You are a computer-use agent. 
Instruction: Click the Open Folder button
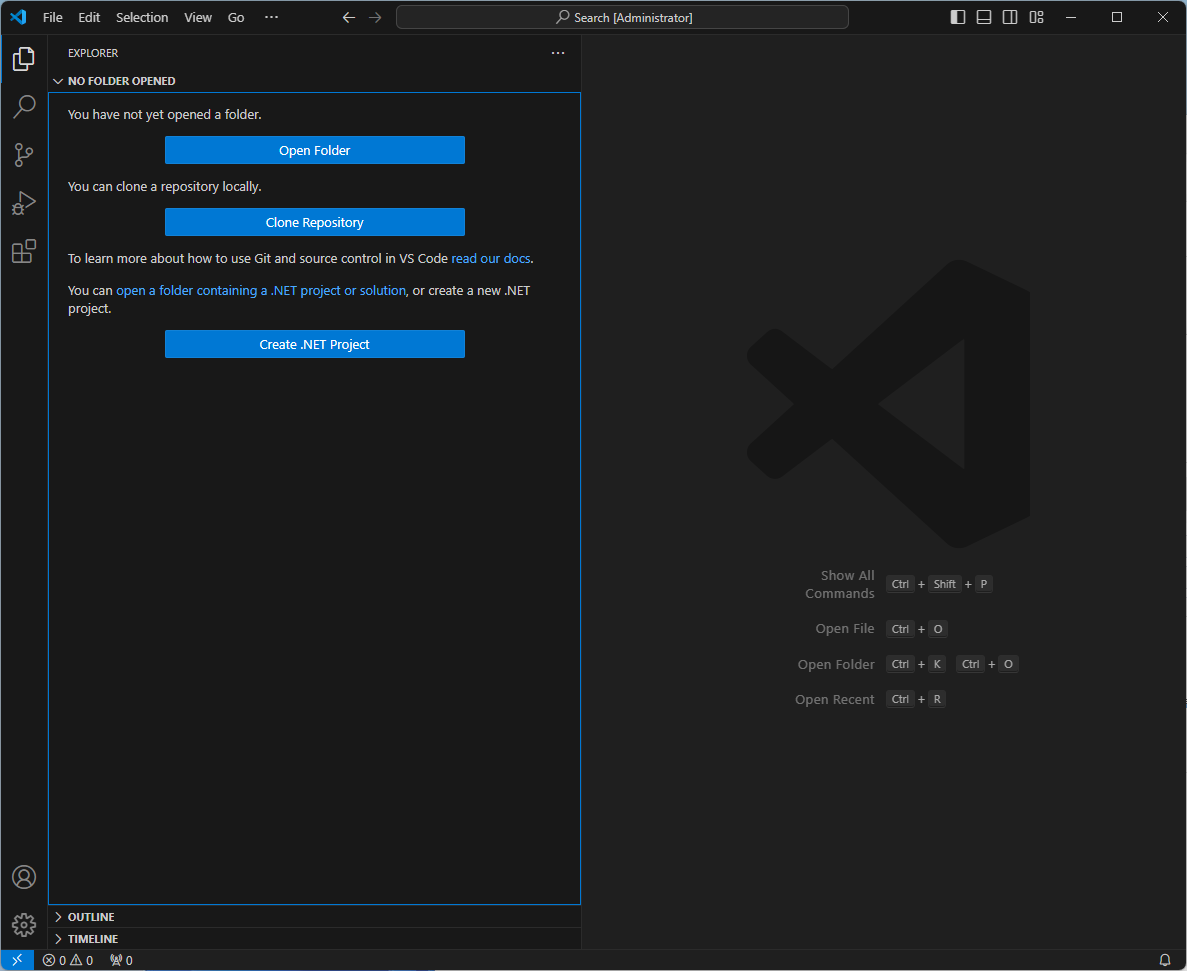tap(315, 151)
